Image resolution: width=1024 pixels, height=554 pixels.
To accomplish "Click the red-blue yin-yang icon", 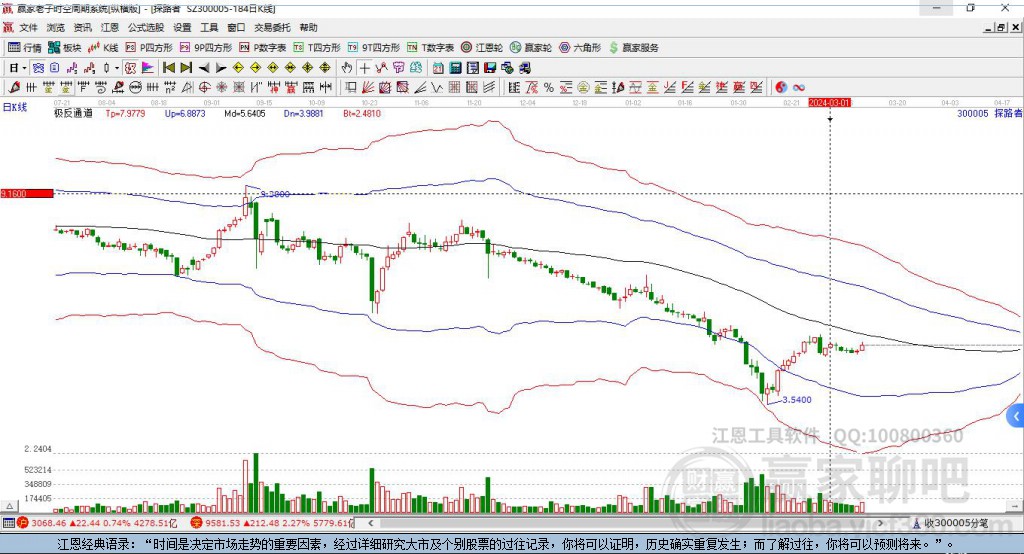I will coord(781,87).
